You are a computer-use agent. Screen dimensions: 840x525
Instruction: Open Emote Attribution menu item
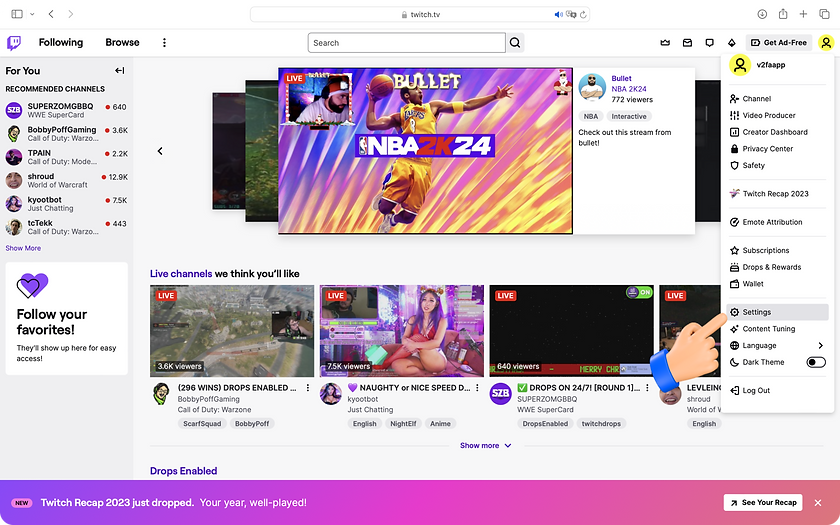tap(777, 222)
